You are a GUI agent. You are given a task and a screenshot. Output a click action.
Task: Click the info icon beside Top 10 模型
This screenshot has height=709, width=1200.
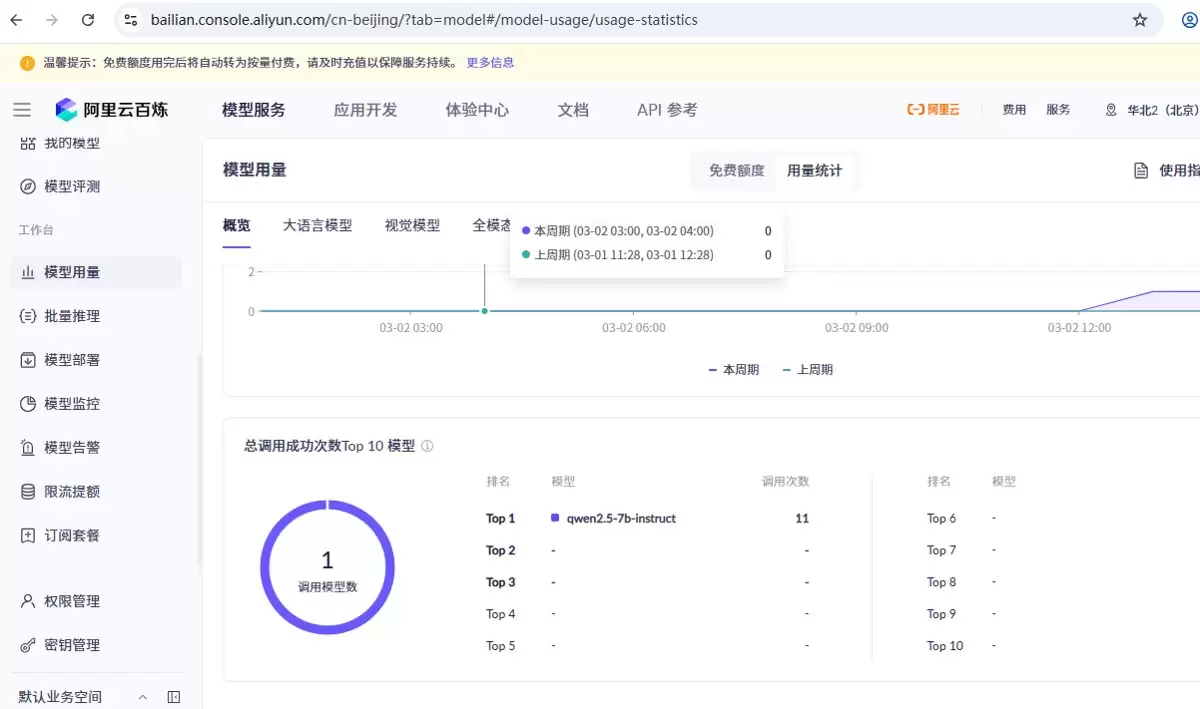427,446
